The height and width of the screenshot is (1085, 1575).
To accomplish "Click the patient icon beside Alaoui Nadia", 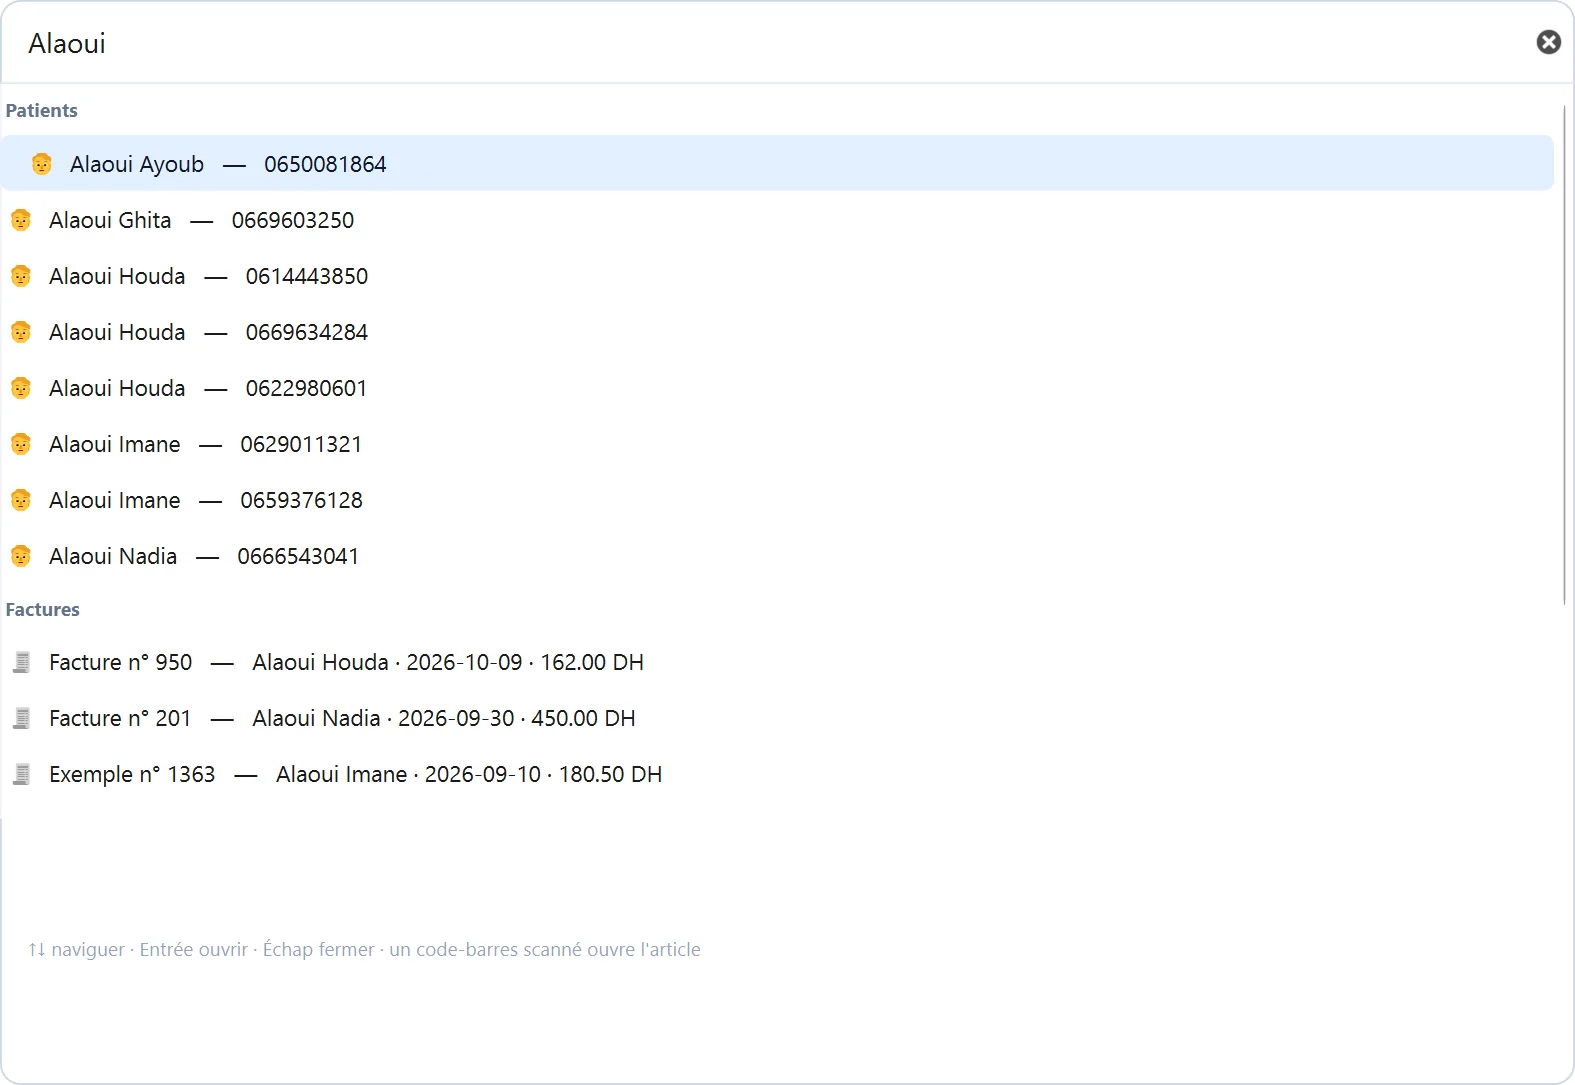I will coord(21,556).
